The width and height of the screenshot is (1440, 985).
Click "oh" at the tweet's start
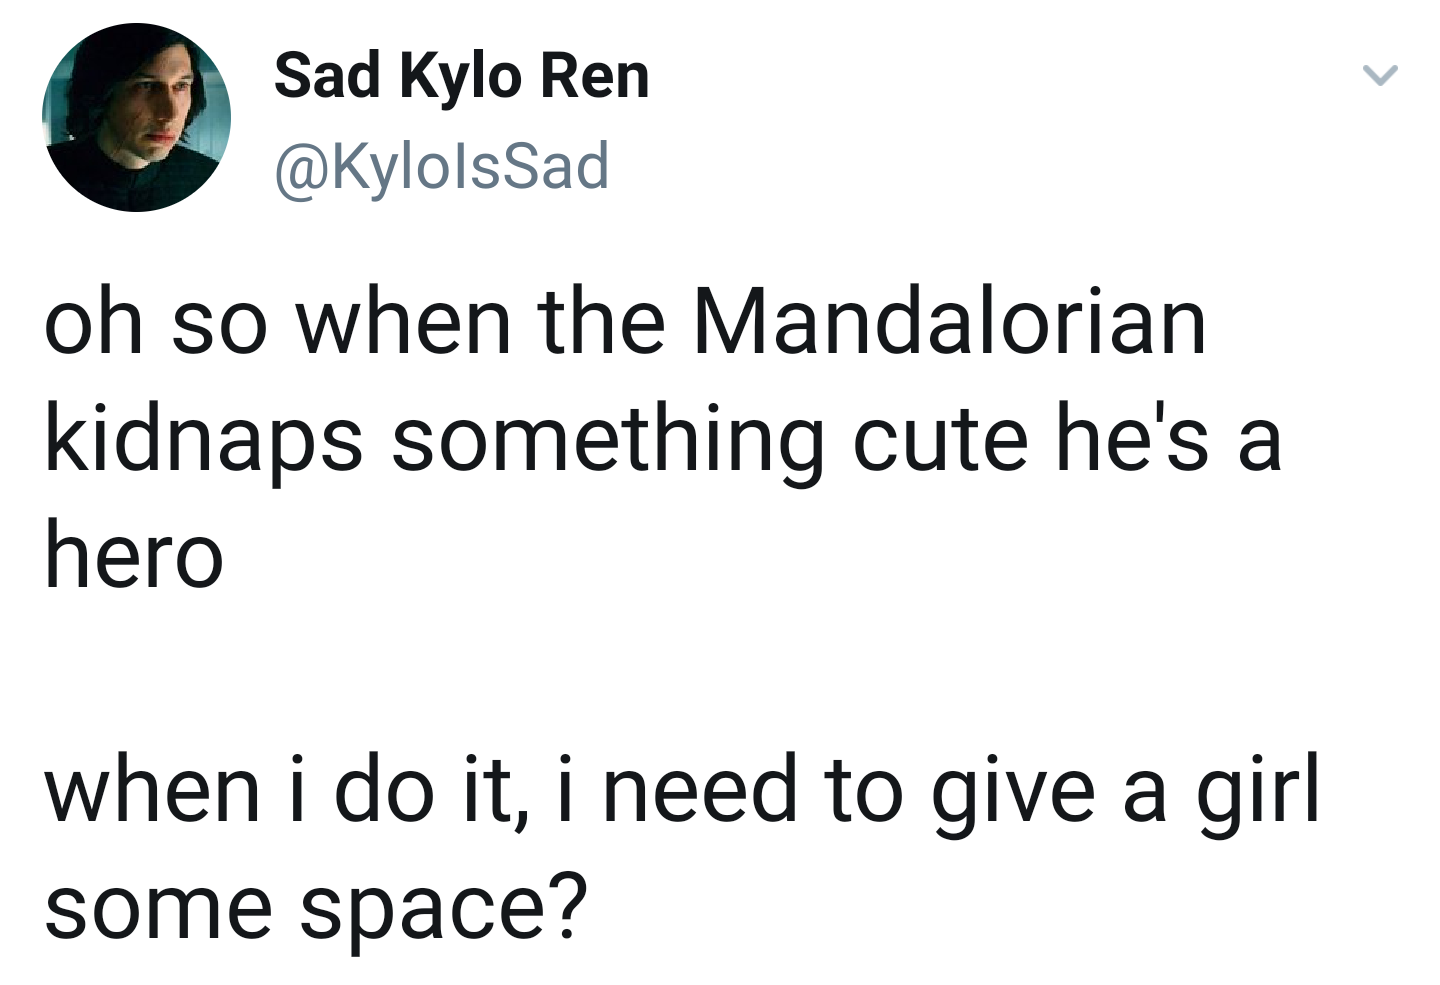pyautogui.click(x=93, y=323)
